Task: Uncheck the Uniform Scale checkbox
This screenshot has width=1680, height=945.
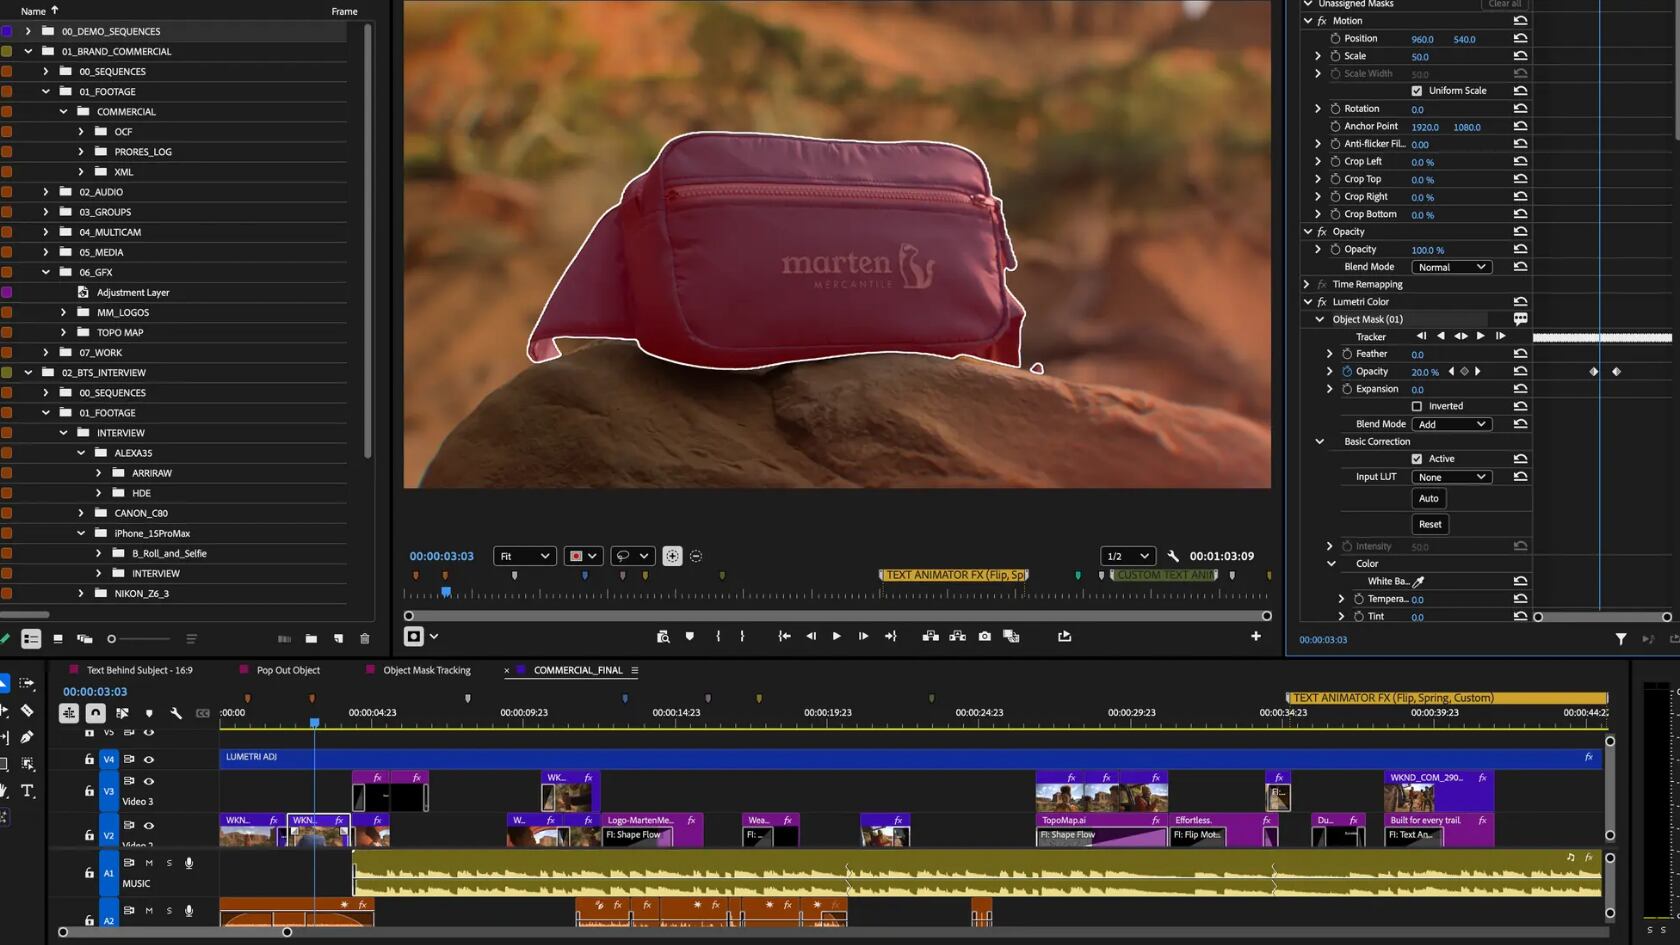Action: (1416, 91)
